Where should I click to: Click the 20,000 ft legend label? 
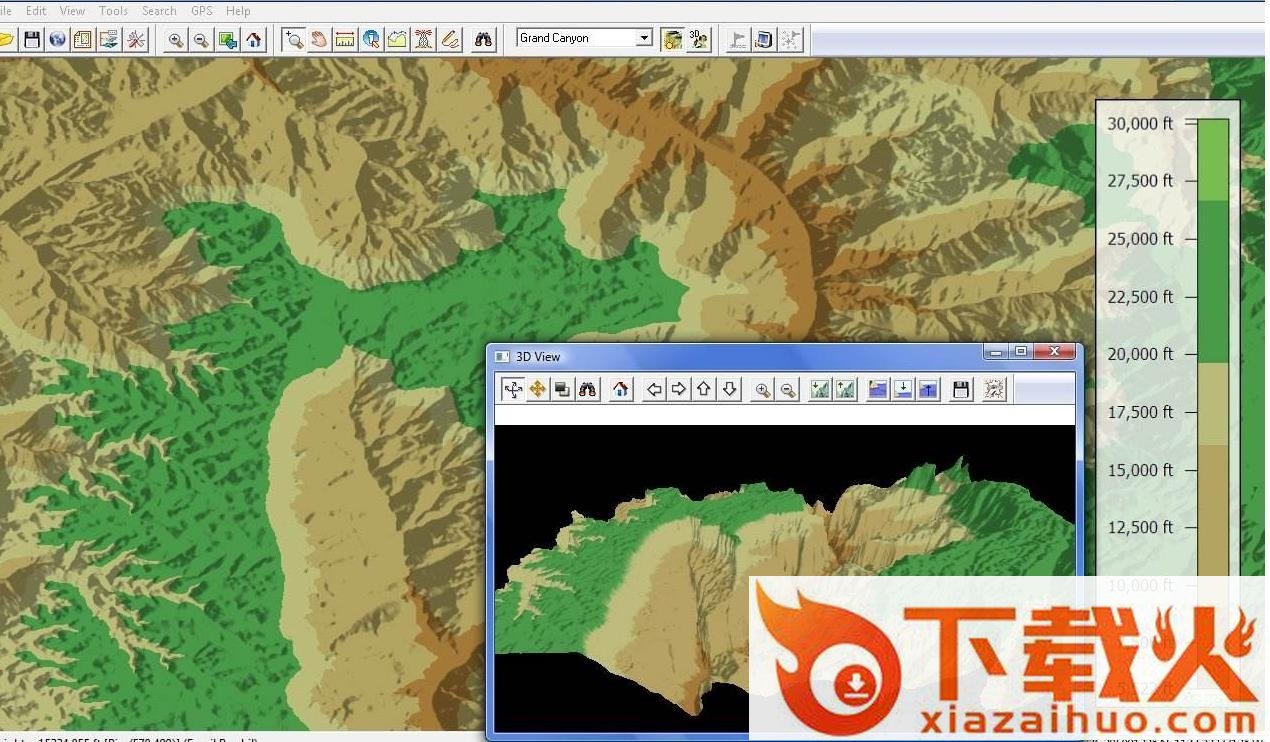[1140, 354]
